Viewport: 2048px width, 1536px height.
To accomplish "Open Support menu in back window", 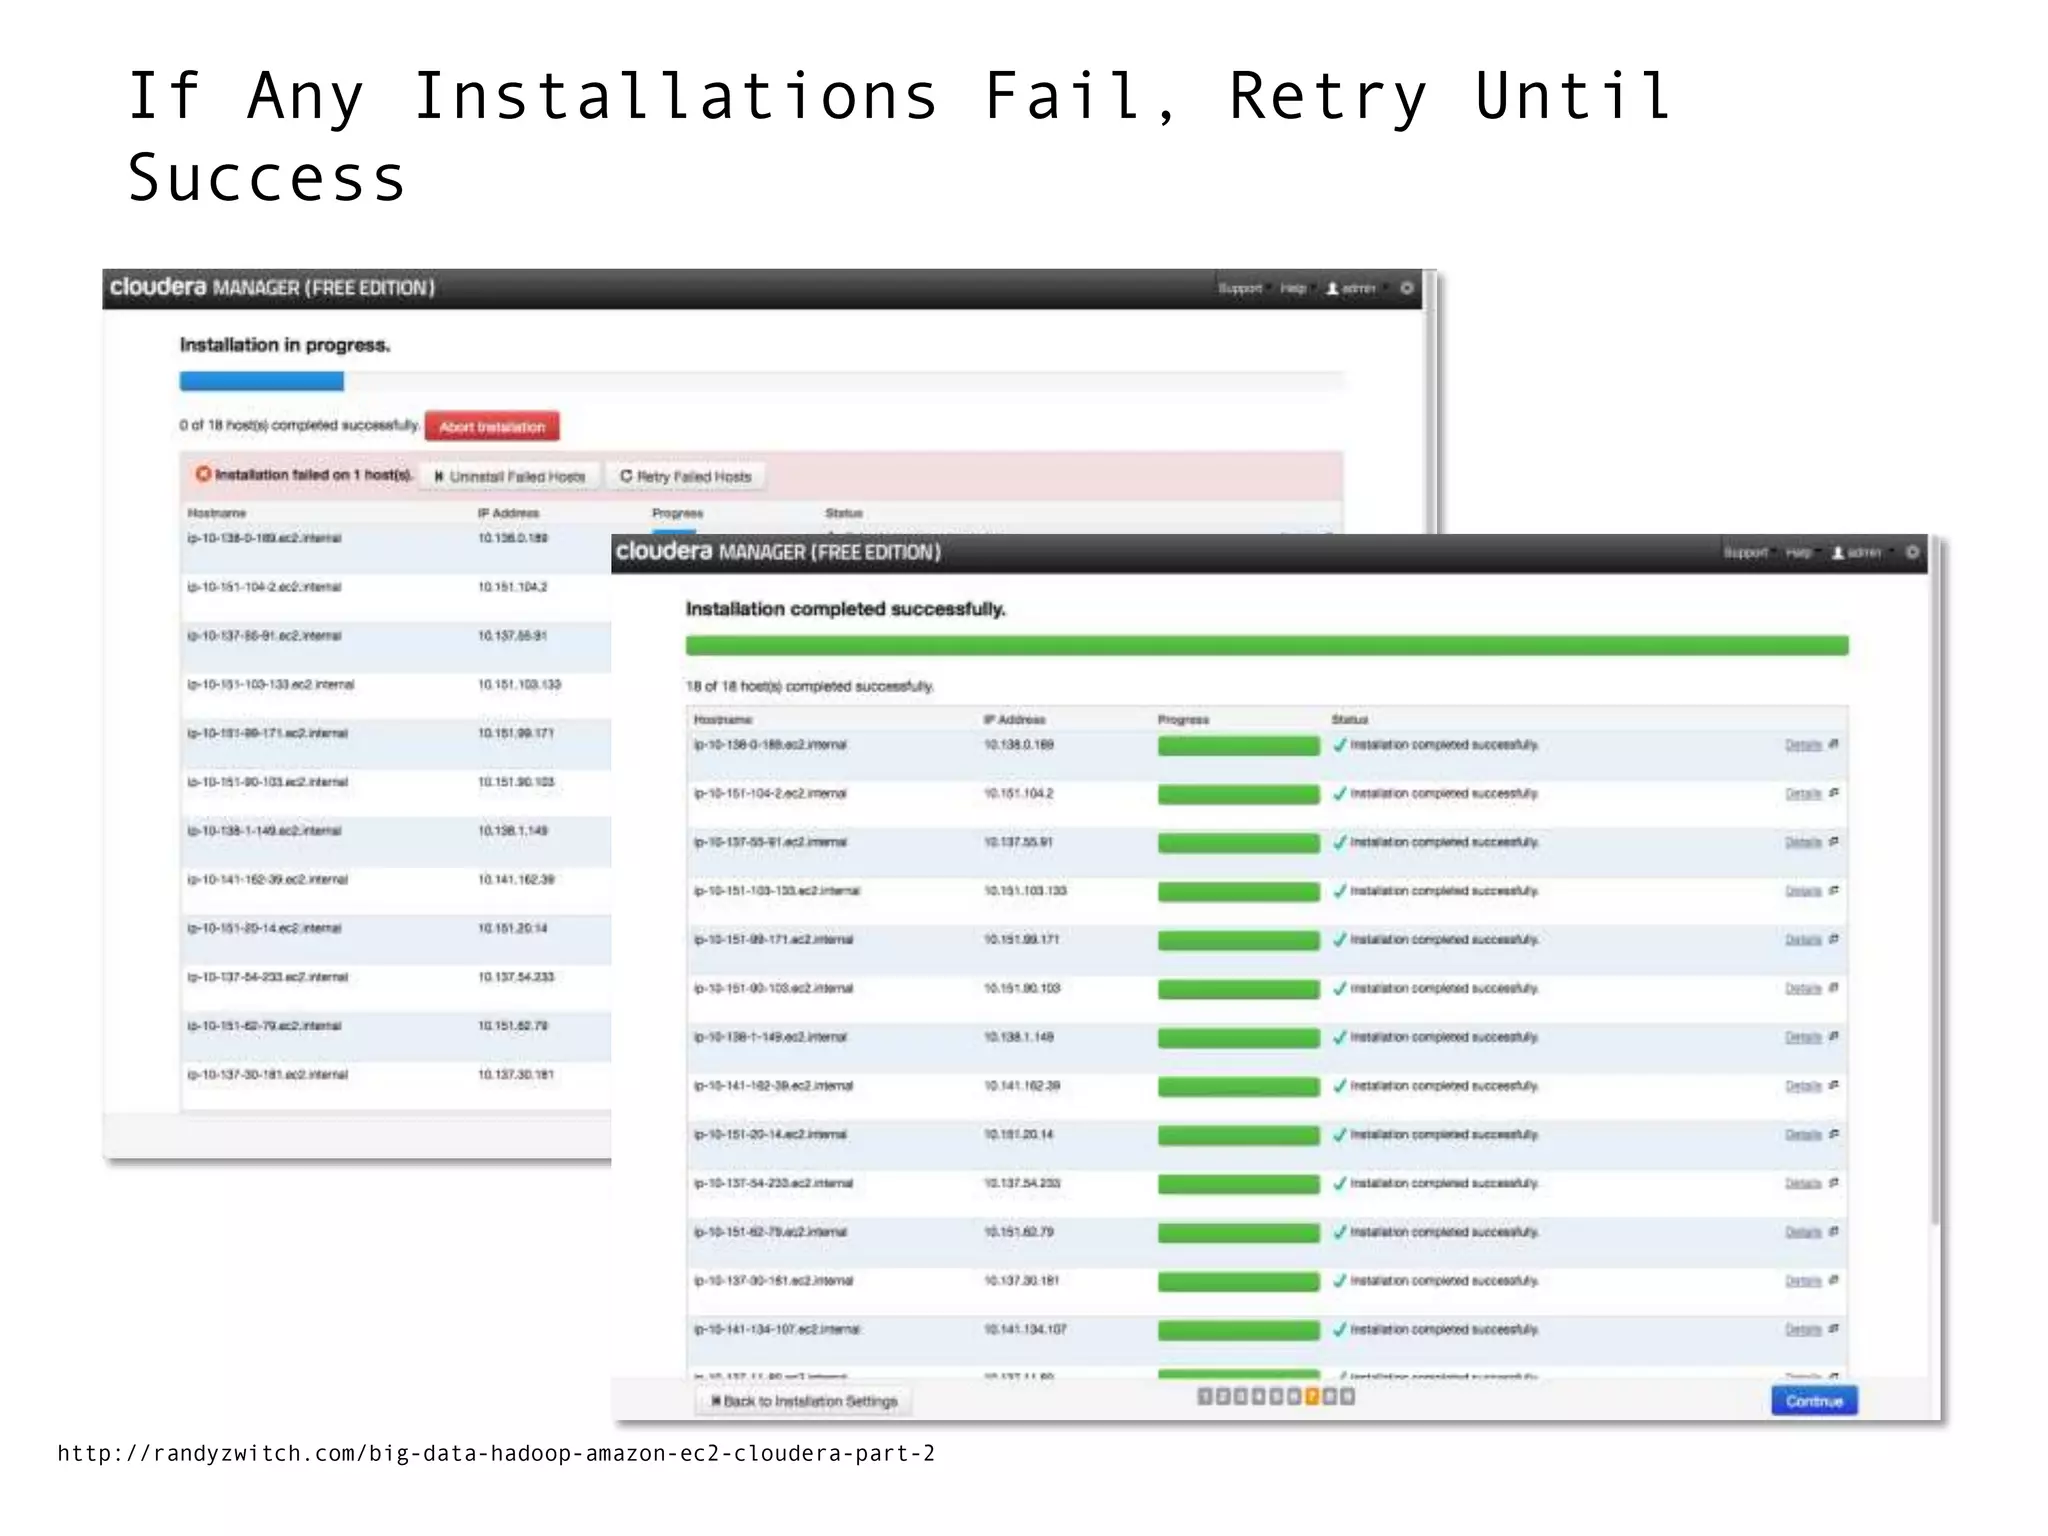I will 1240,288.
